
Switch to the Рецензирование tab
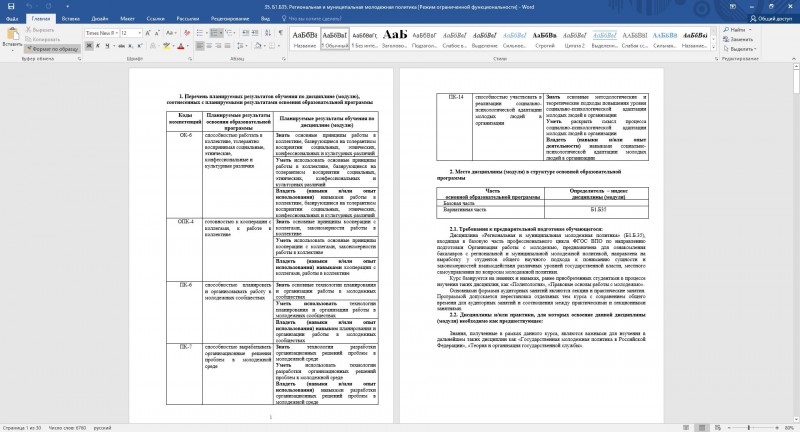(x=230, y=19)
